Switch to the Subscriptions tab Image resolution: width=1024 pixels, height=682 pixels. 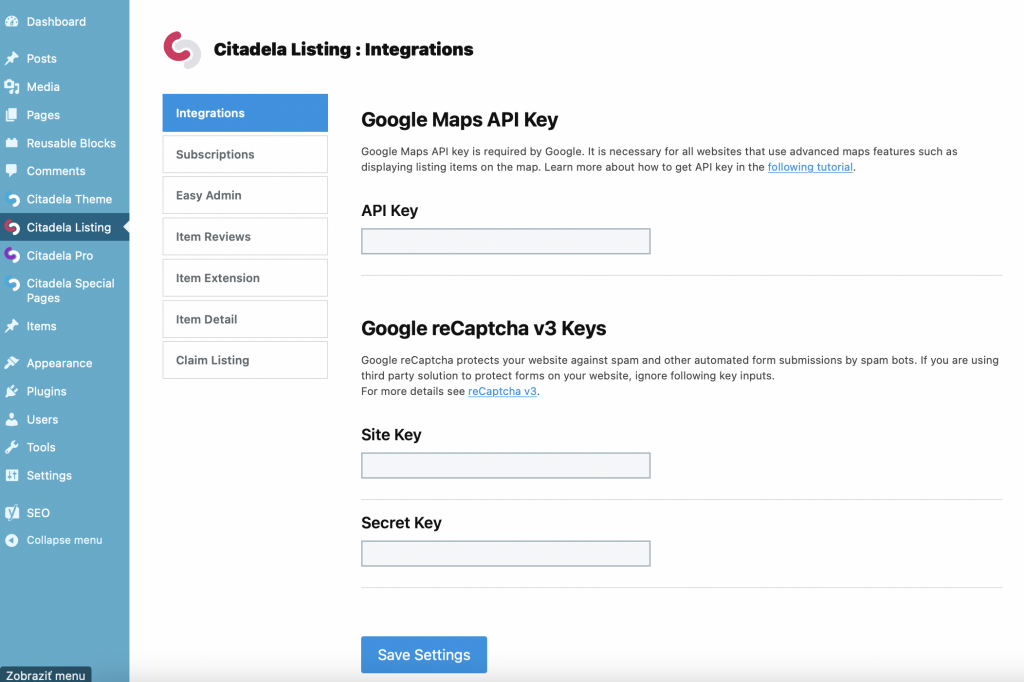pos(245,154)
